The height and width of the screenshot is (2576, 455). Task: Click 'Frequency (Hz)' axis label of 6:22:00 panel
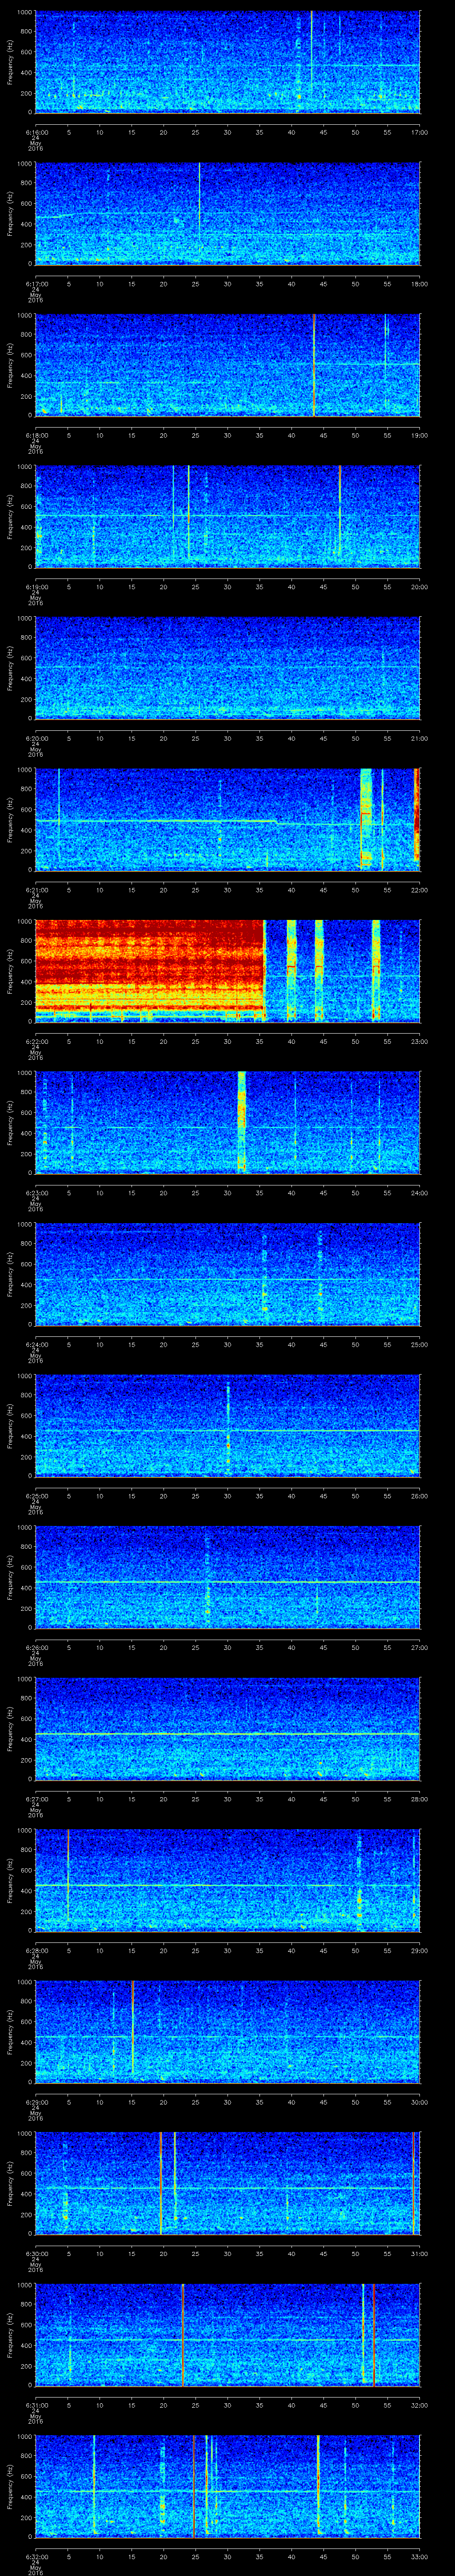(x=10, y=971)
